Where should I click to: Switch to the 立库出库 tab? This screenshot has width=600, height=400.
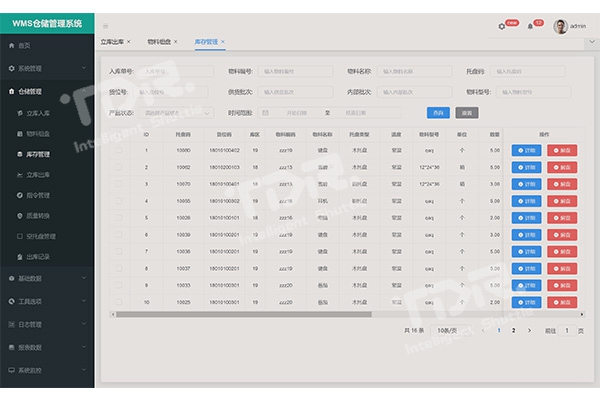coord(112,42)
